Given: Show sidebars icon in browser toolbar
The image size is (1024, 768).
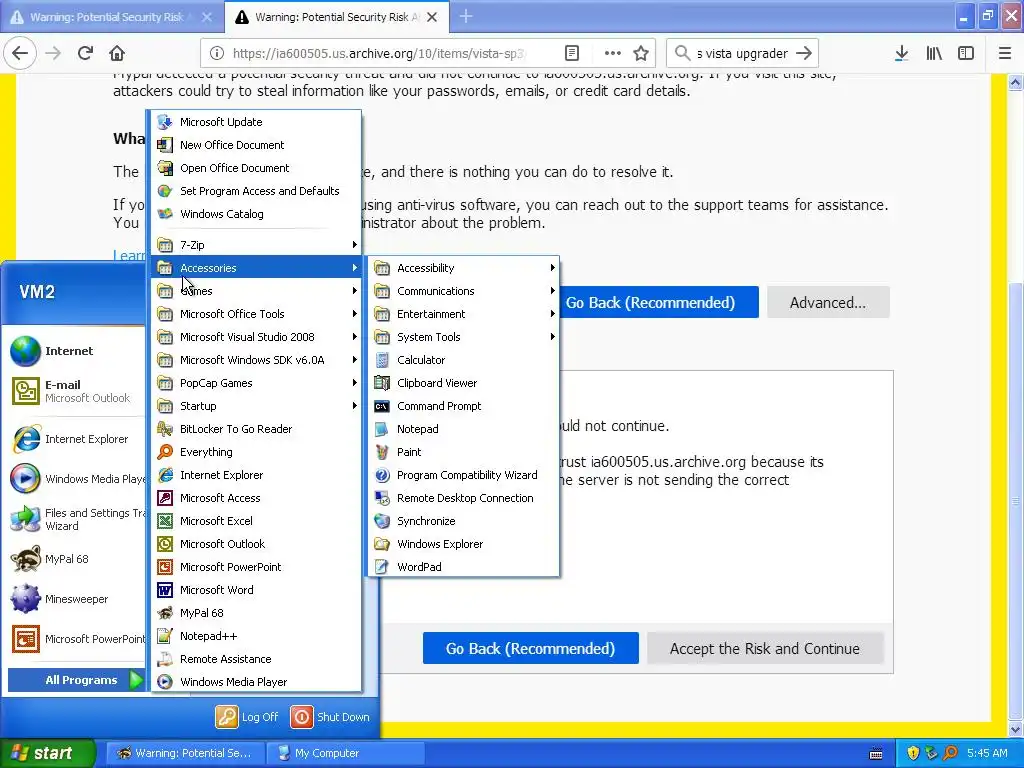Looking at the screenshot, I should pos(966,53).
